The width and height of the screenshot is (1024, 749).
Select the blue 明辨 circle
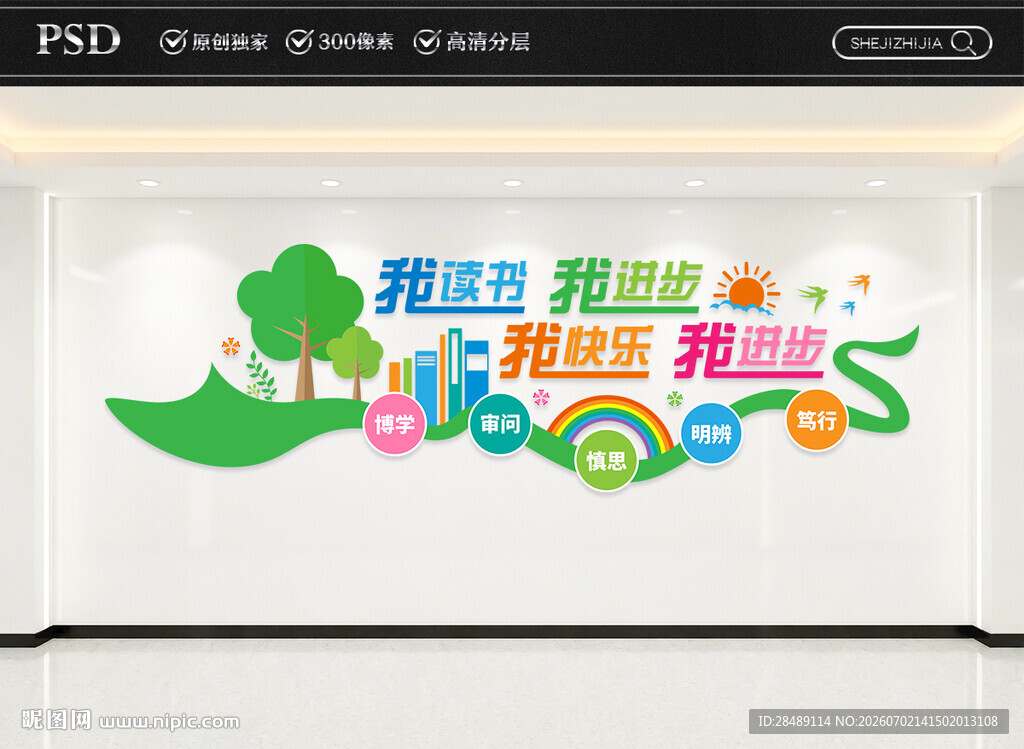click(711, 434)
